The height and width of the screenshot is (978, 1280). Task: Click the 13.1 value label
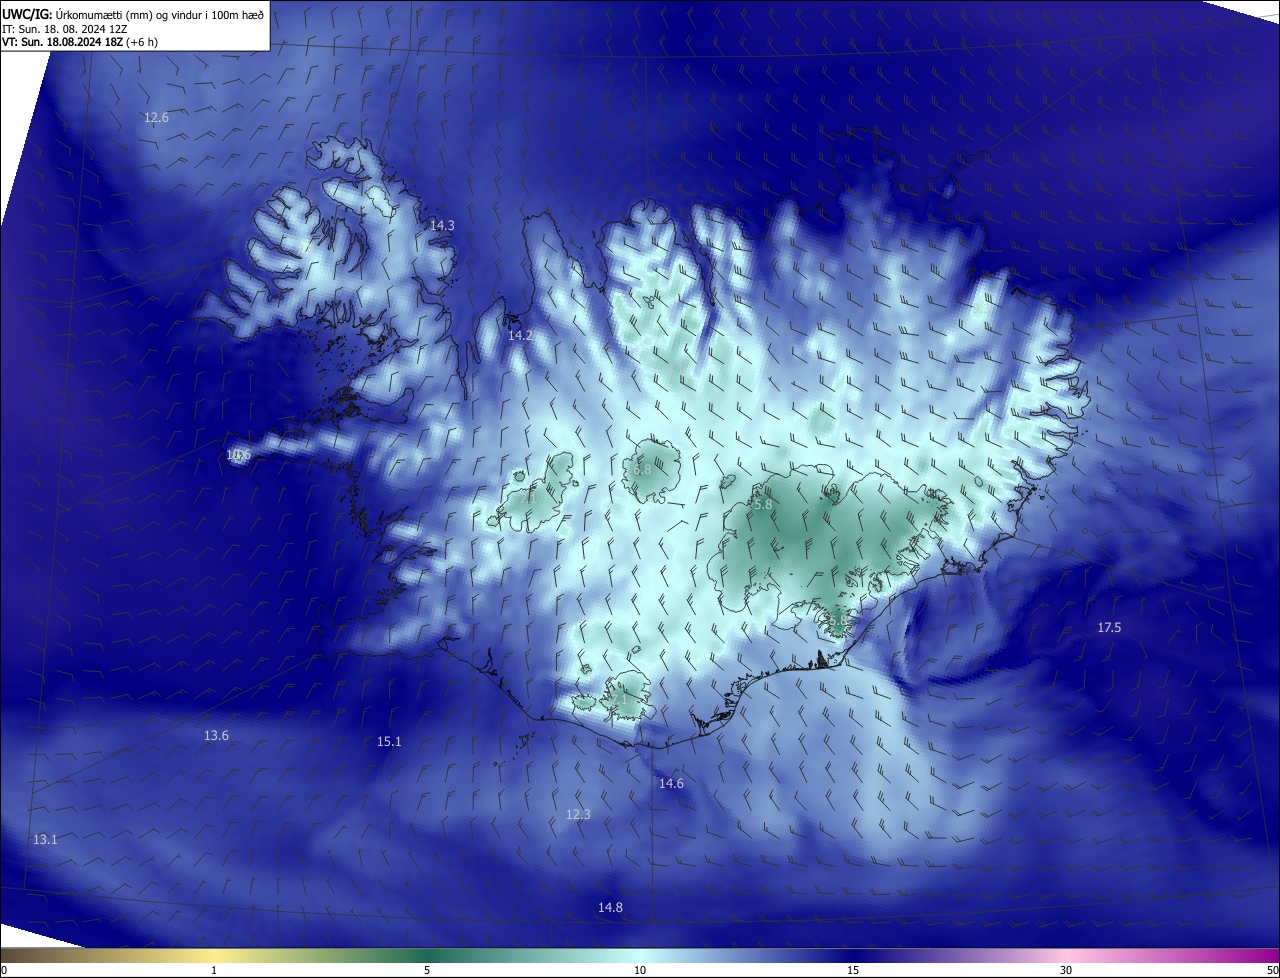[x=45, y=840]
